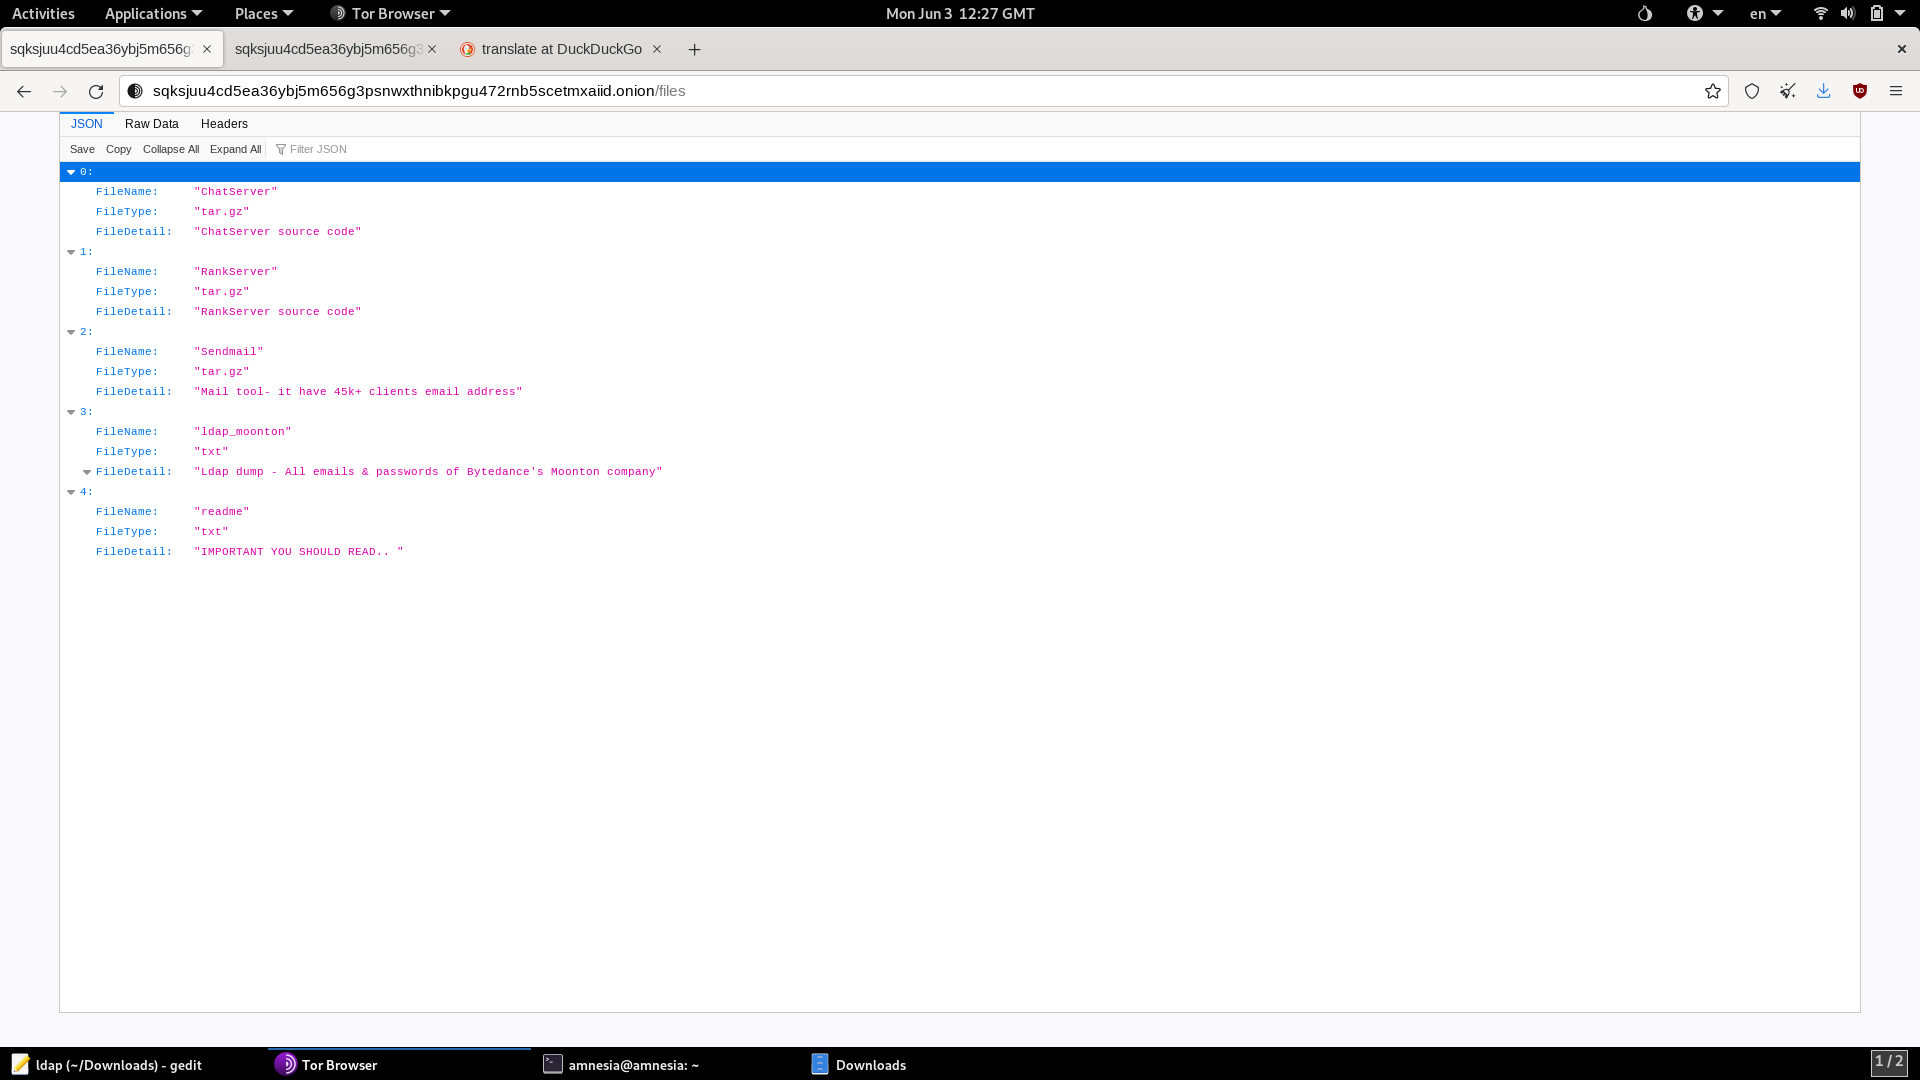1920x1080 pixels.
Task: Bookmark this page with star icon
Action: pyautogui.click(x=1713, y=91)
